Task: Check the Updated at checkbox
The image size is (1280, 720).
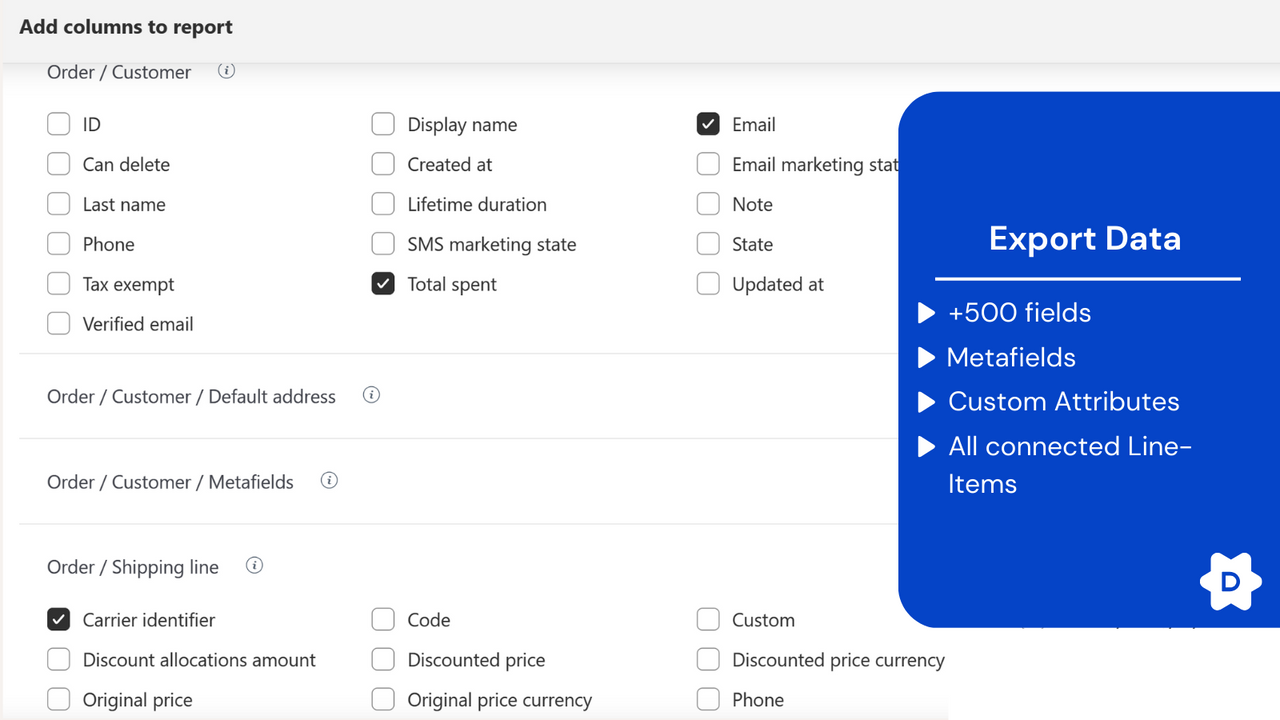Action: click(x=708, y=284)
